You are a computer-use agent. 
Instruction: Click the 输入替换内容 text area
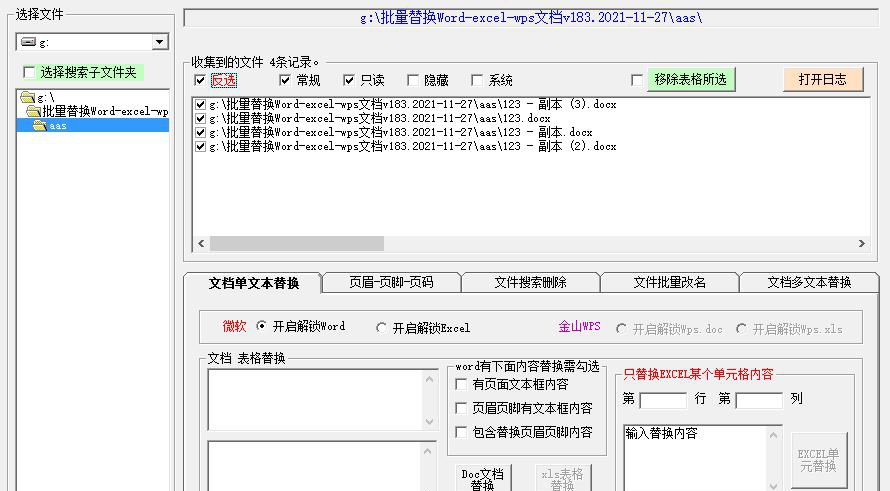[695, 458]
